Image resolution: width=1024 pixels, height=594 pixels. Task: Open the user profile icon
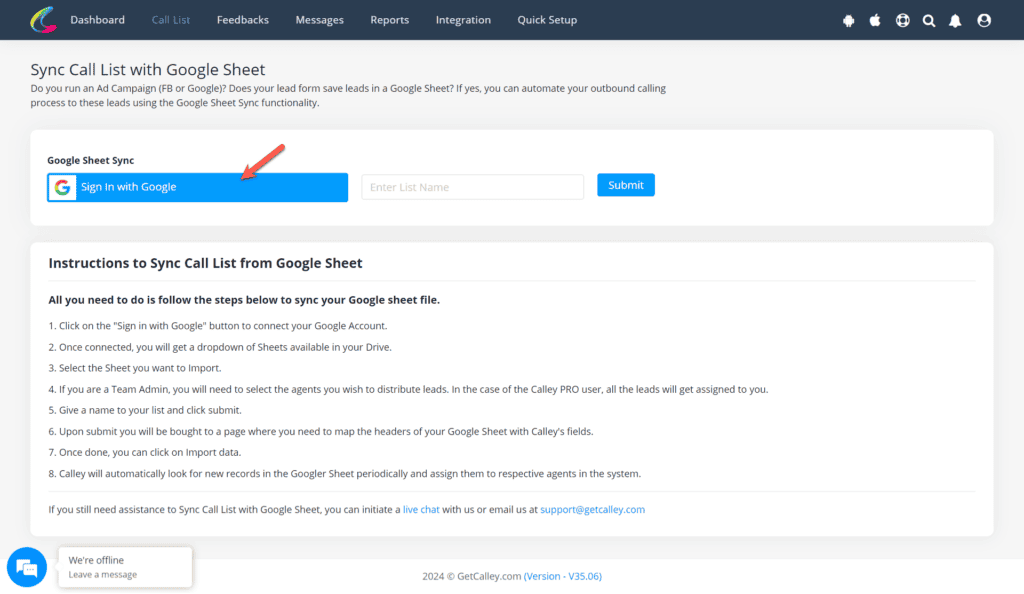(983, 19)
